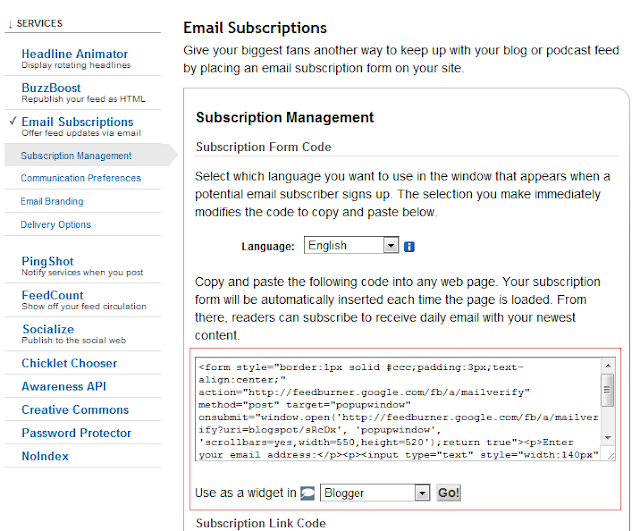This screenshot has height=531, width=640.
Task: Click the code box scroll-up arrow
Action: pyautogui.click(x=607, y=367)
